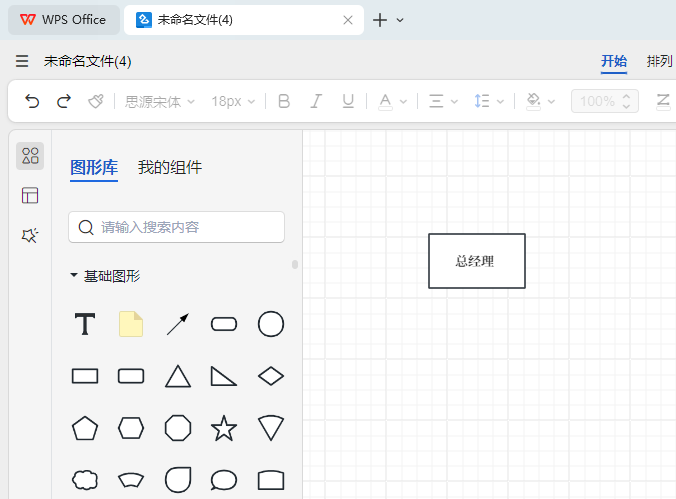Open the 思源宋体 font family dropdown
Viewport: 676px width, 499px height.
coord(160,102)
